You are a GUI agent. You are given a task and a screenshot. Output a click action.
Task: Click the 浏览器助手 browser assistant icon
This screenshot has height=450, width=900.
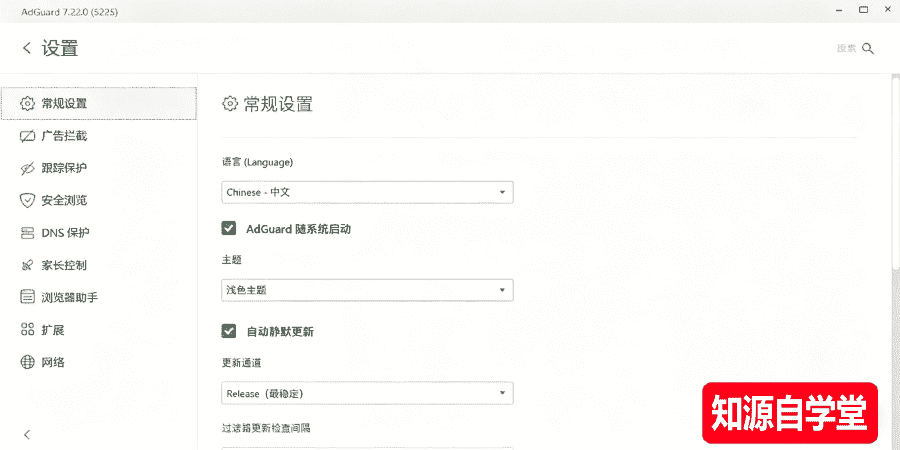point(28,297)
